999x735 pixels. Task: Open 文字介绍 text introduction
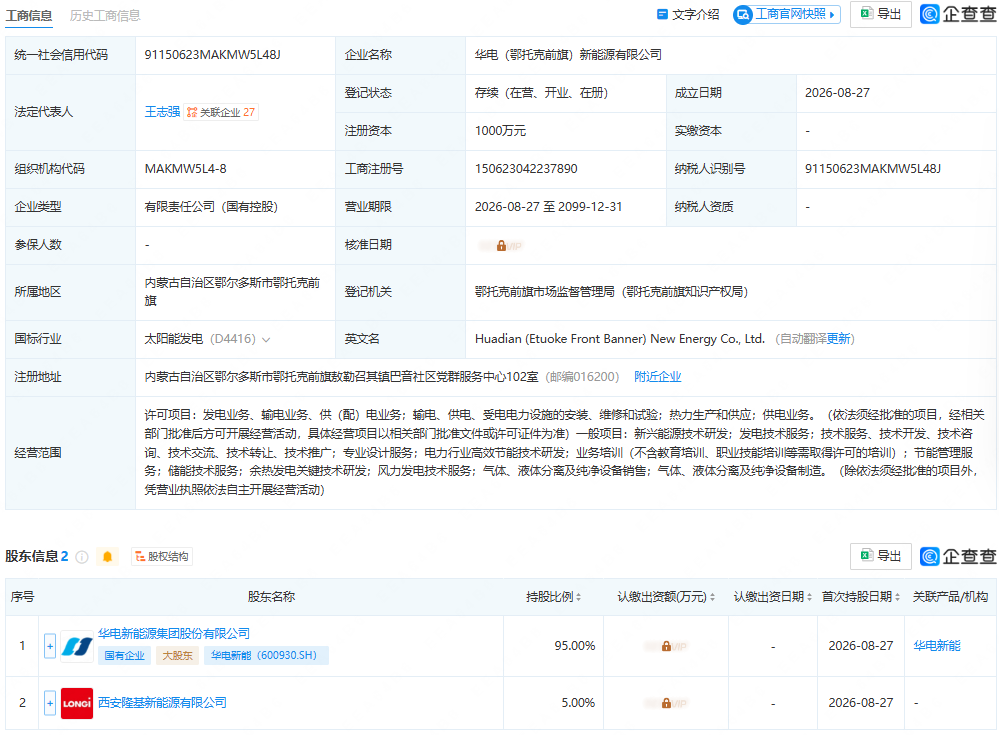point(688,14)
